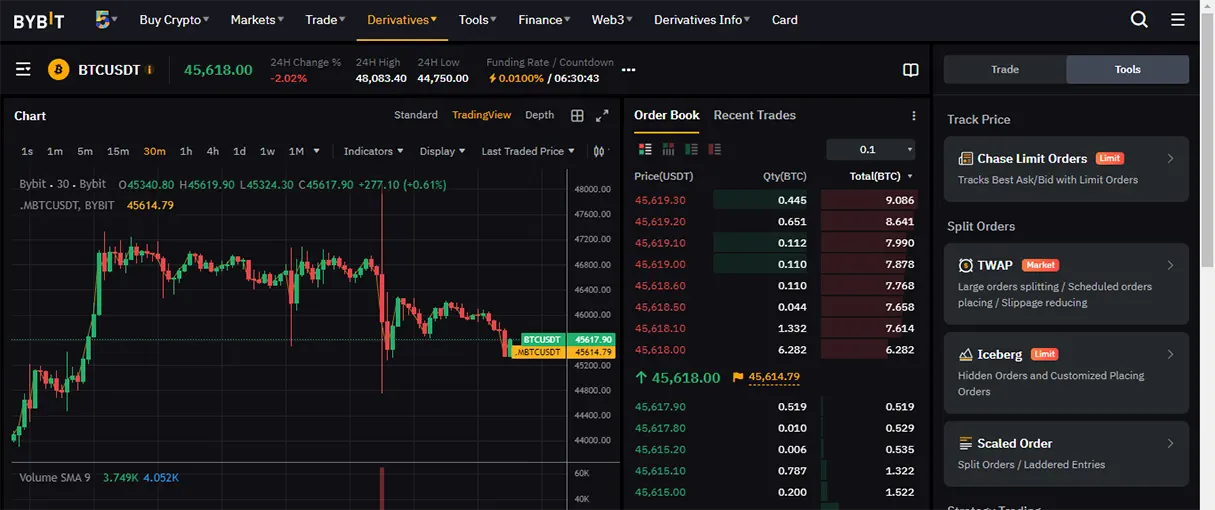Open the Last Traded Price dropdown
Image resolution: width=1215 pixels, height=510 pixels.
[x=528, y=151]
